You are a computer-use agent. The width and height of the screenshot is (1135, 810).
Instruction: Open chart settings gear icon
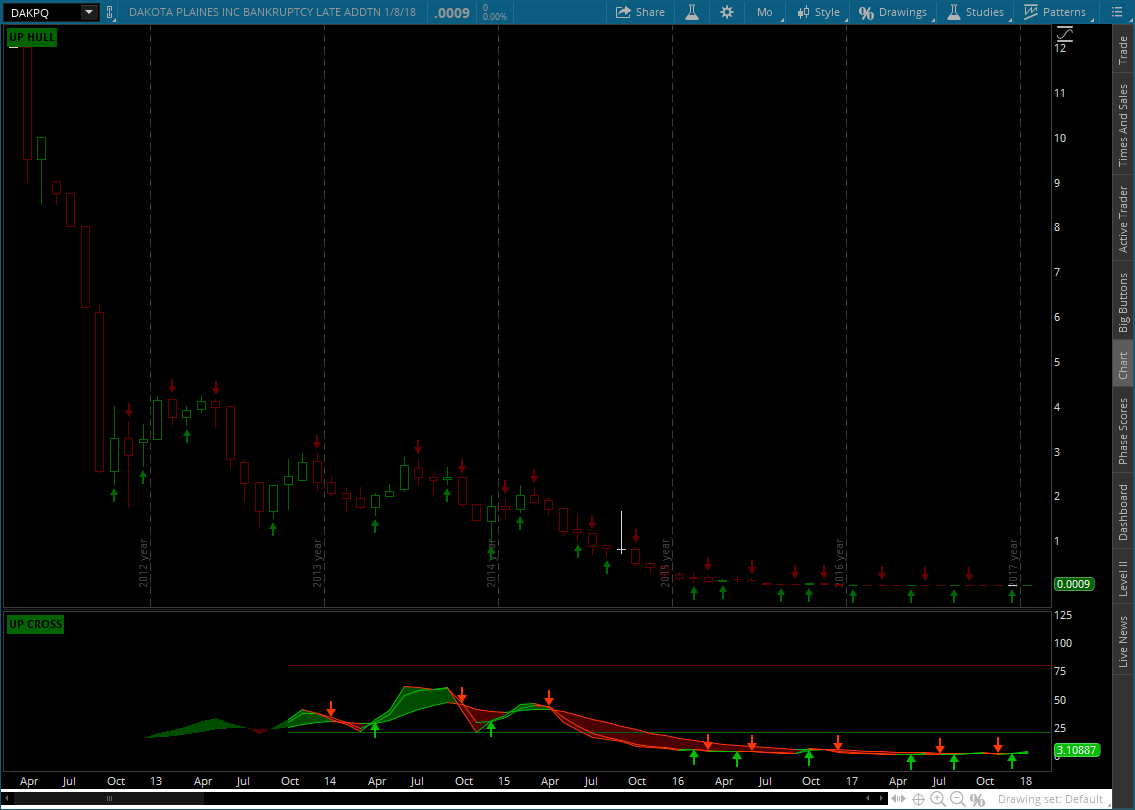coord(727,12)
